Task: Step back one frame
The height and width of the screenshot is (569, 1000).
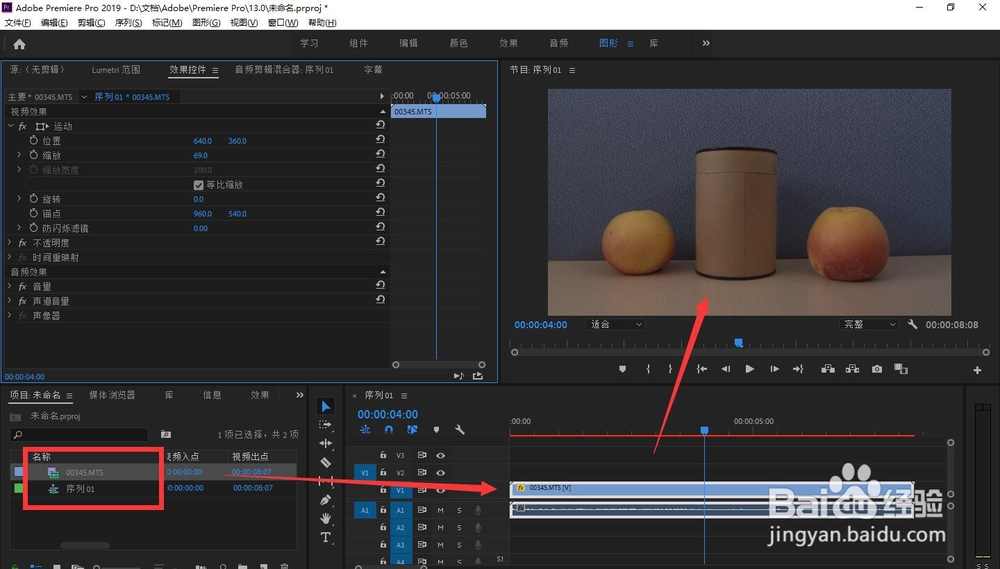Action: 725,369
